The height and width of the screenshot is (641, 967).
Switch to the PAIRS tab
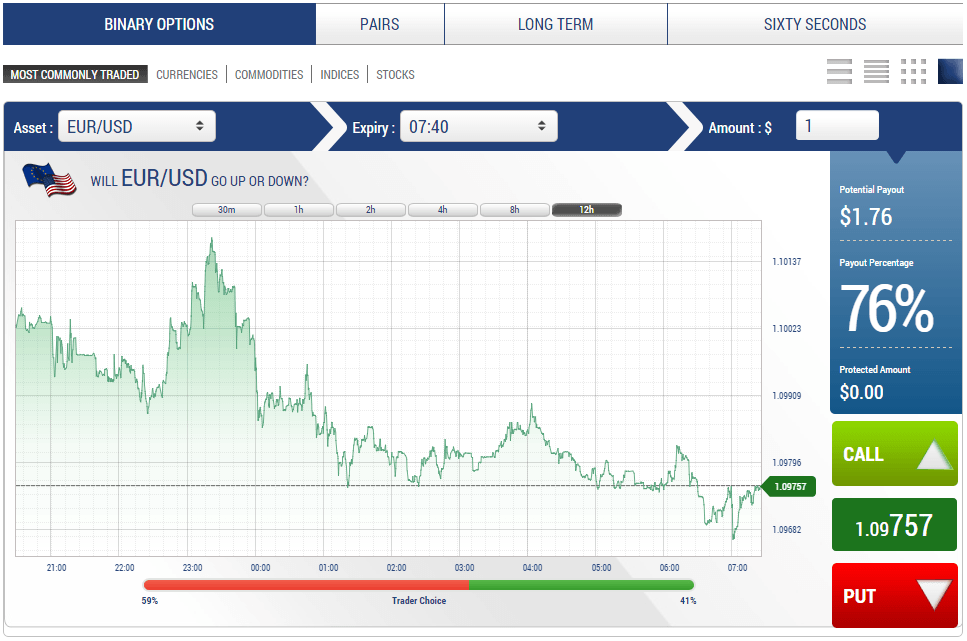click(x=379, y=24)
